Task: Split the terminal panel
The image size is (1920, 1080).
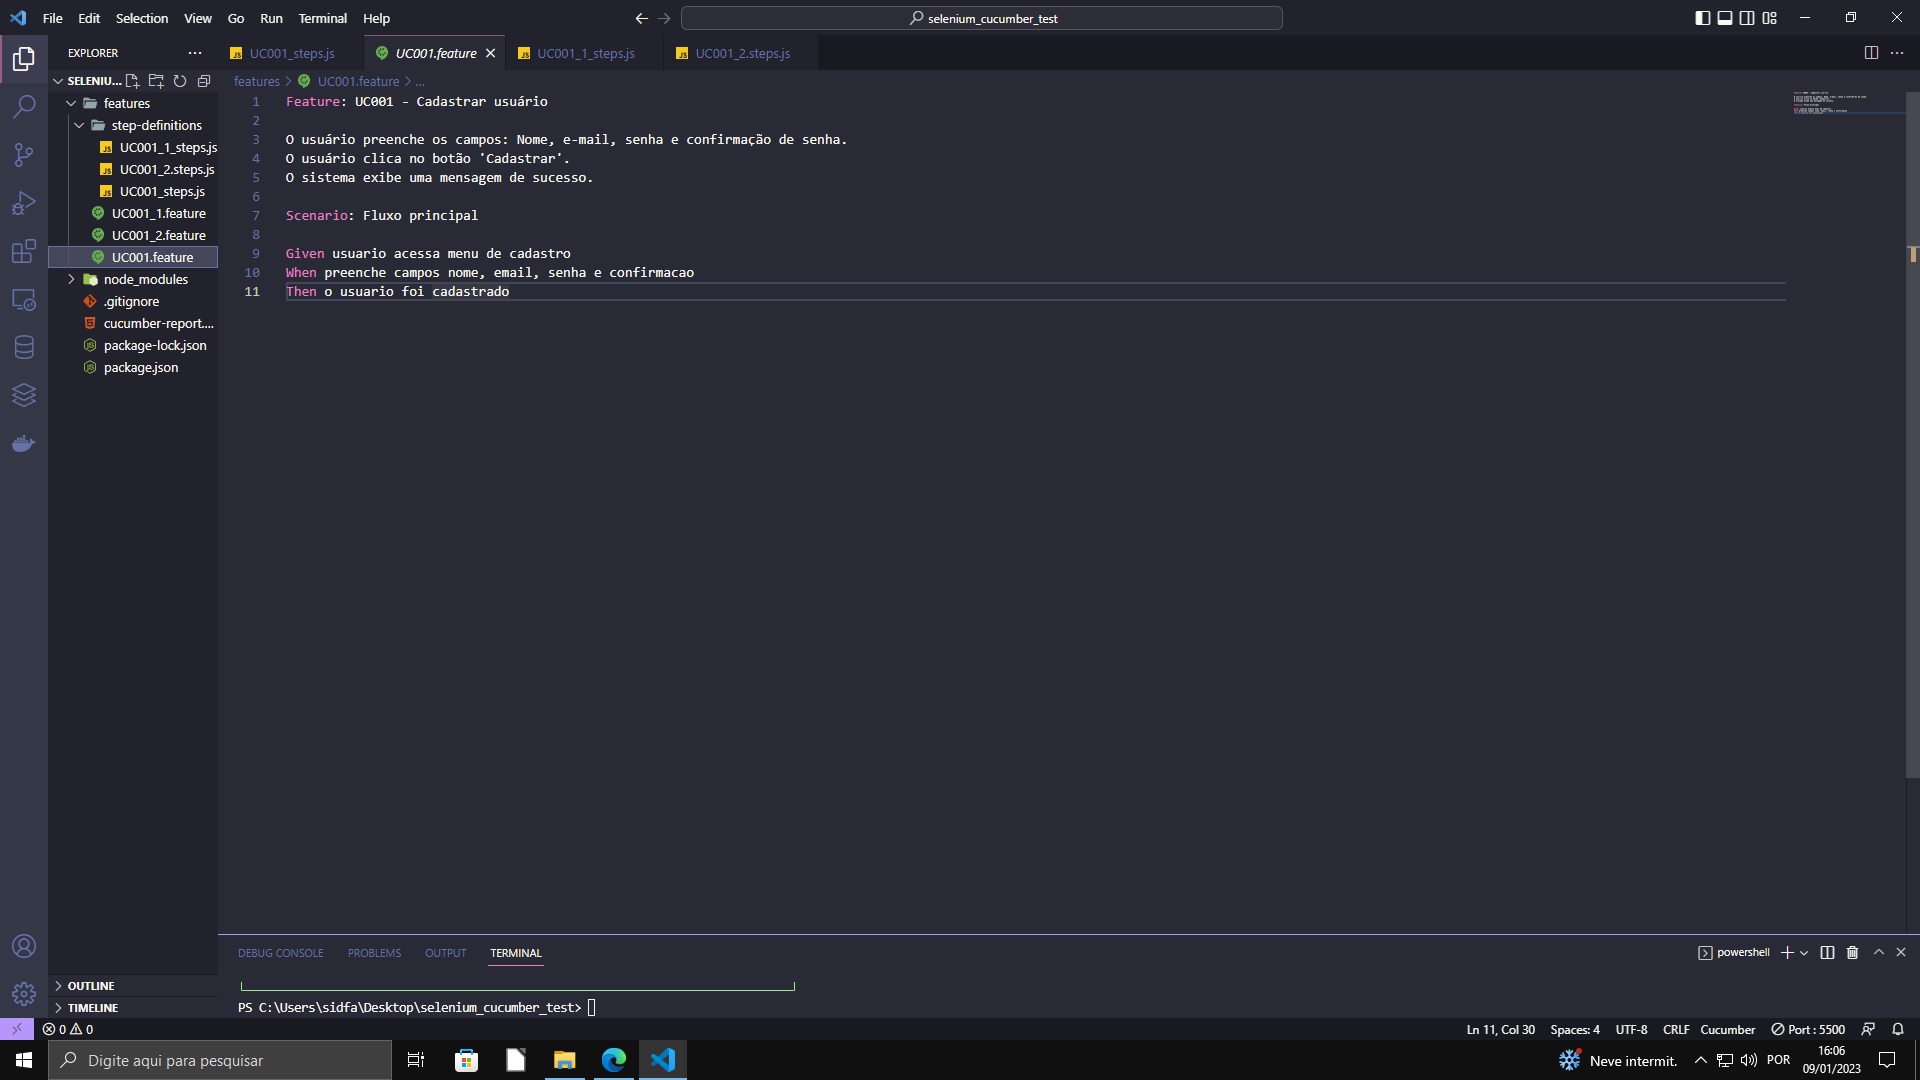Action: [x=1827, y=953]
